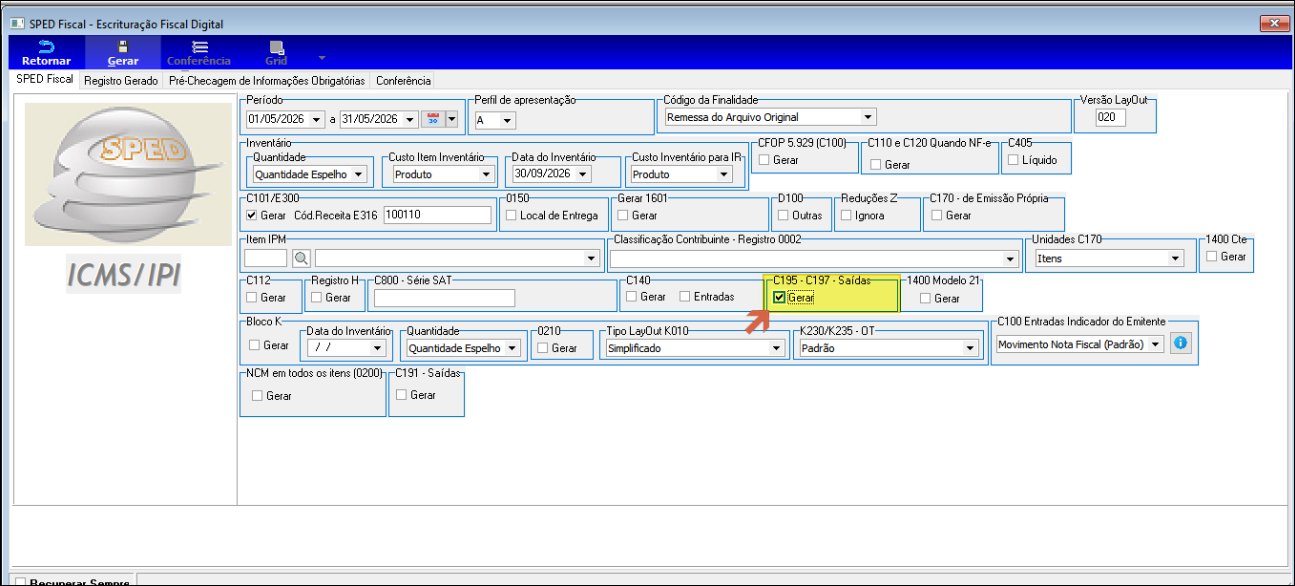Click the magnifier search icon in Item IPM
This screenshot has height=586, width=1295.
tap(301, 258)
